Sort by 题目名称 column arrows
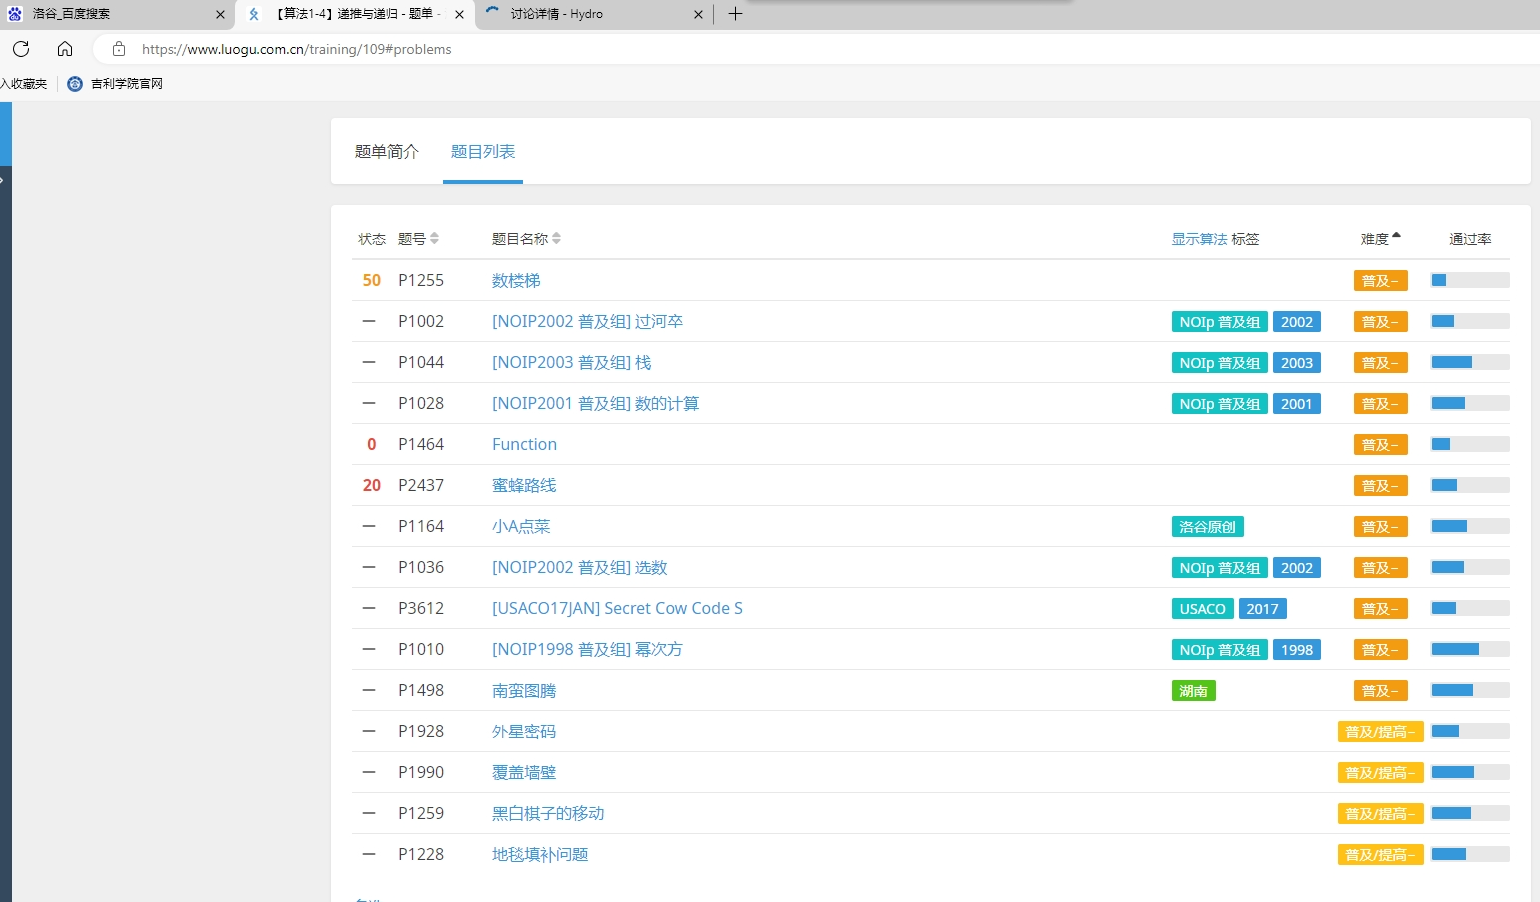The image size is (1540, 902). [x=556, y=239]
